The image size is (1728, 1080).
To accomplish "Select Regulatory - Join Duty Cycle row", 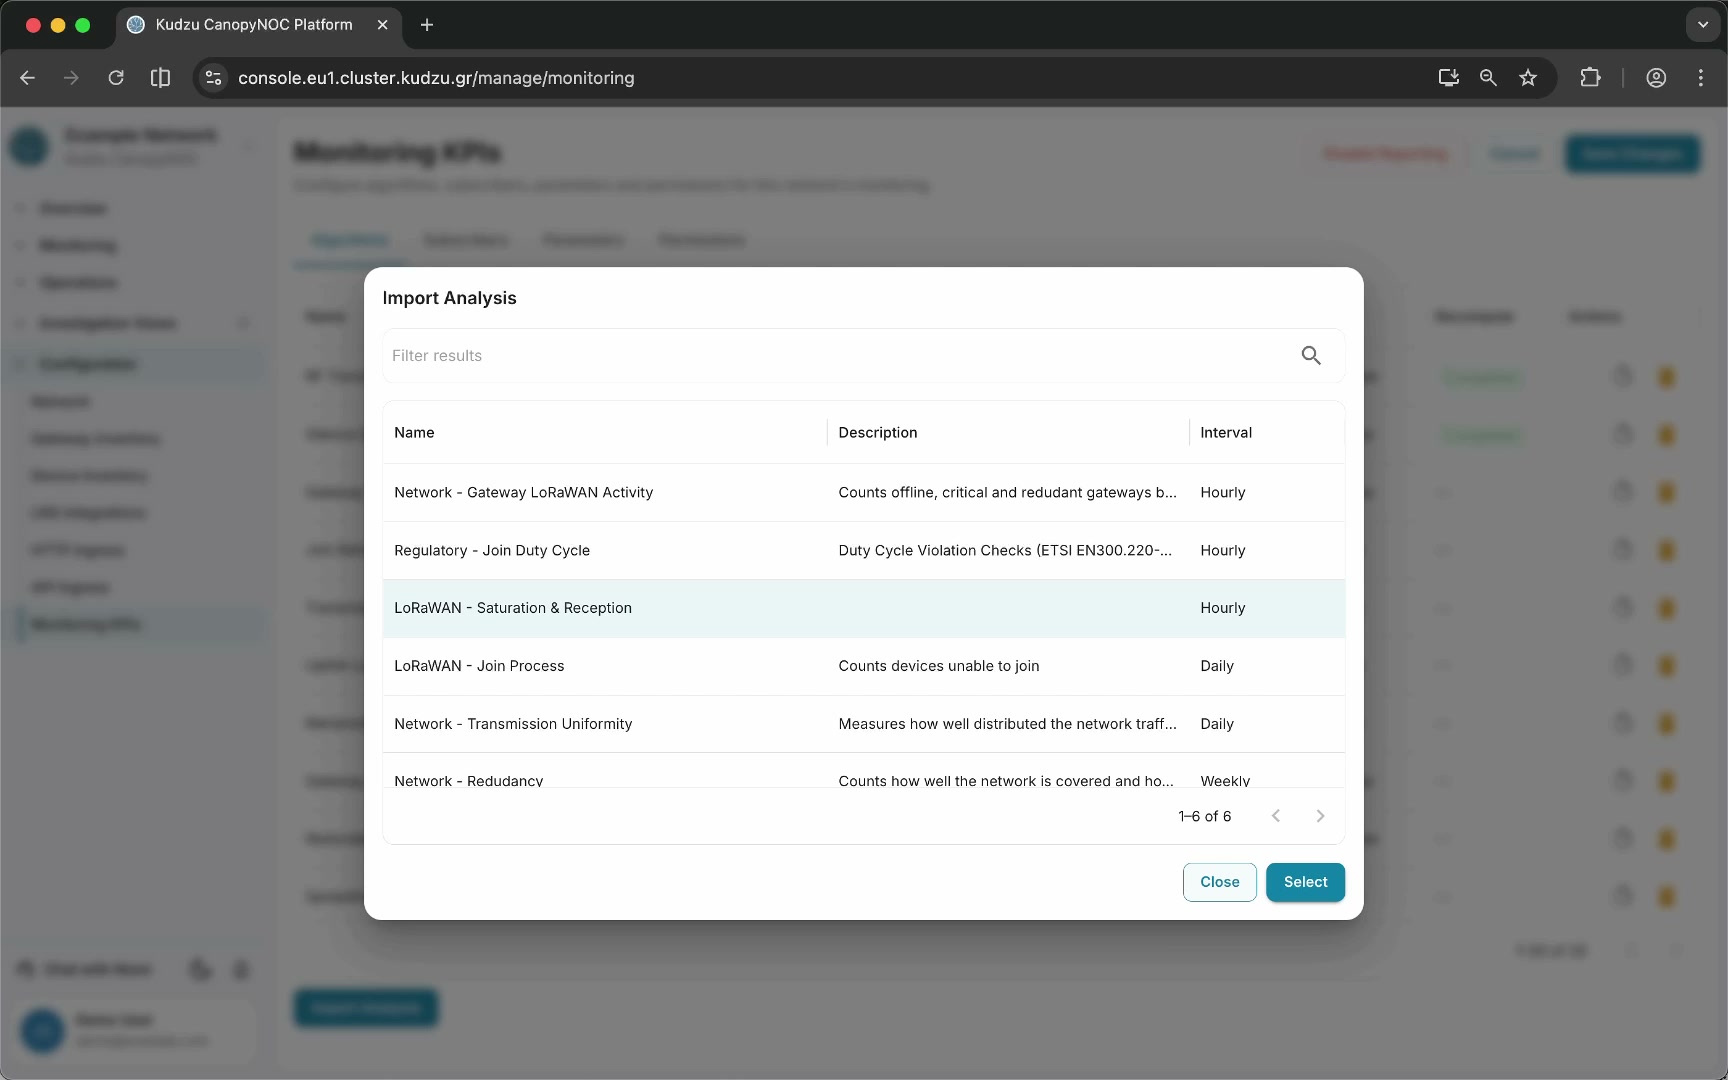I will pos(864,550).
